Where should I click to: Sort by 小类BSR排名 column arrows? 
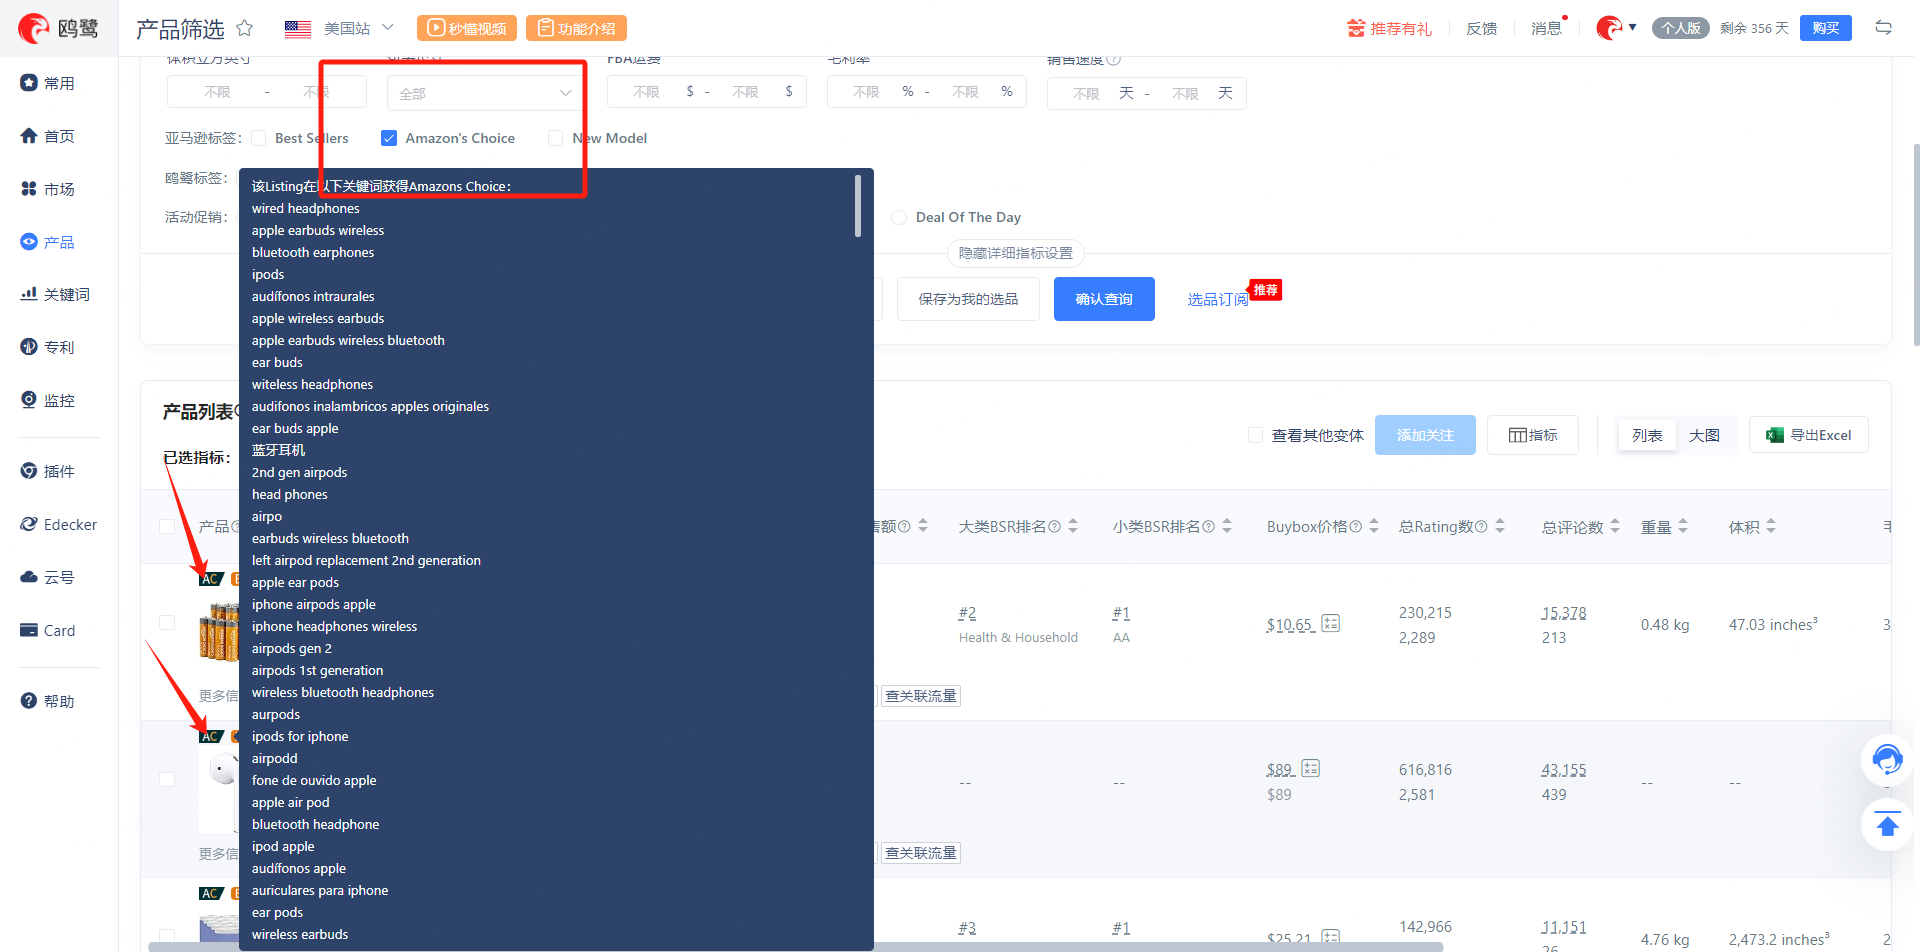pos(1227,526)
